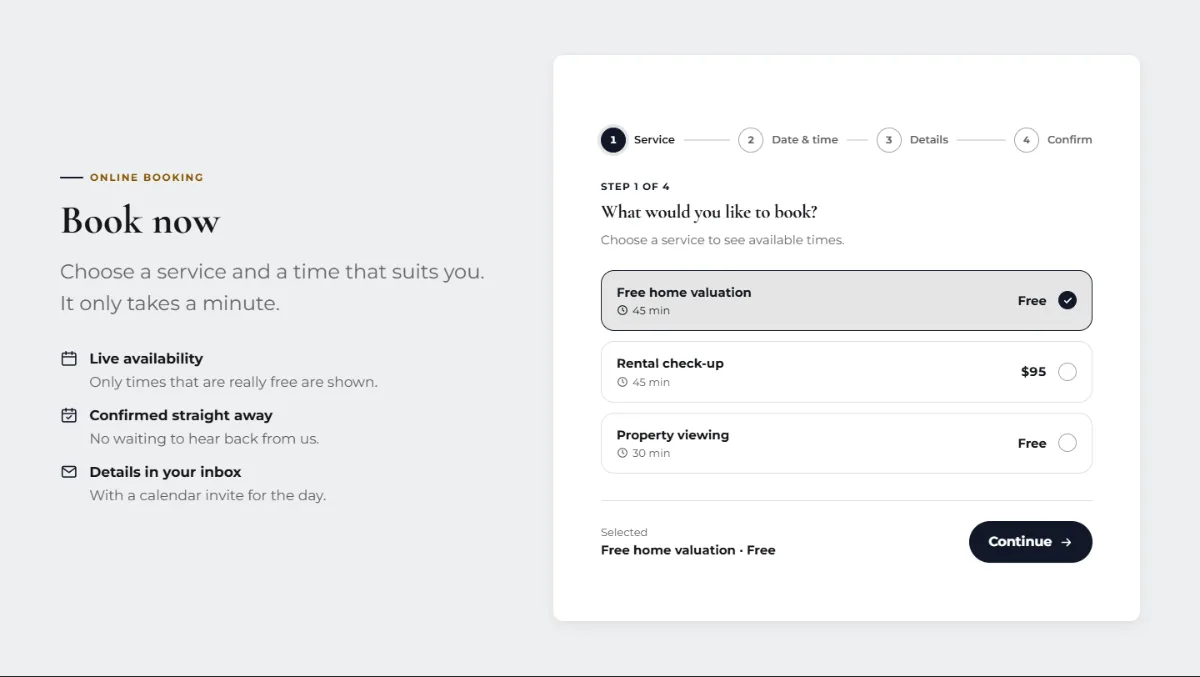Click the clock icon under Free home valuation
The width and height of the screenshot is (1200, 677).
(x=622, y=311)
